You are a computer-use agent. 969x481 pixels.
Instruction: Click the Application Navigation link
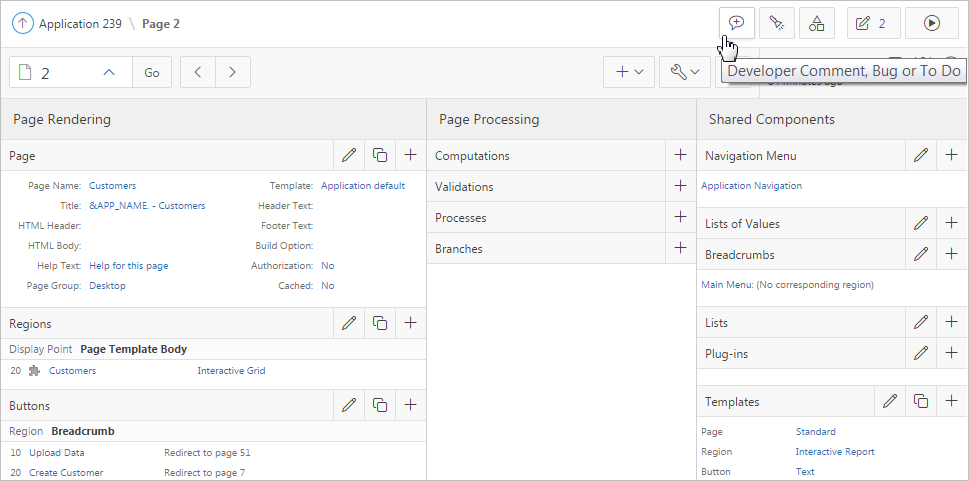click(x=751, y=185)
